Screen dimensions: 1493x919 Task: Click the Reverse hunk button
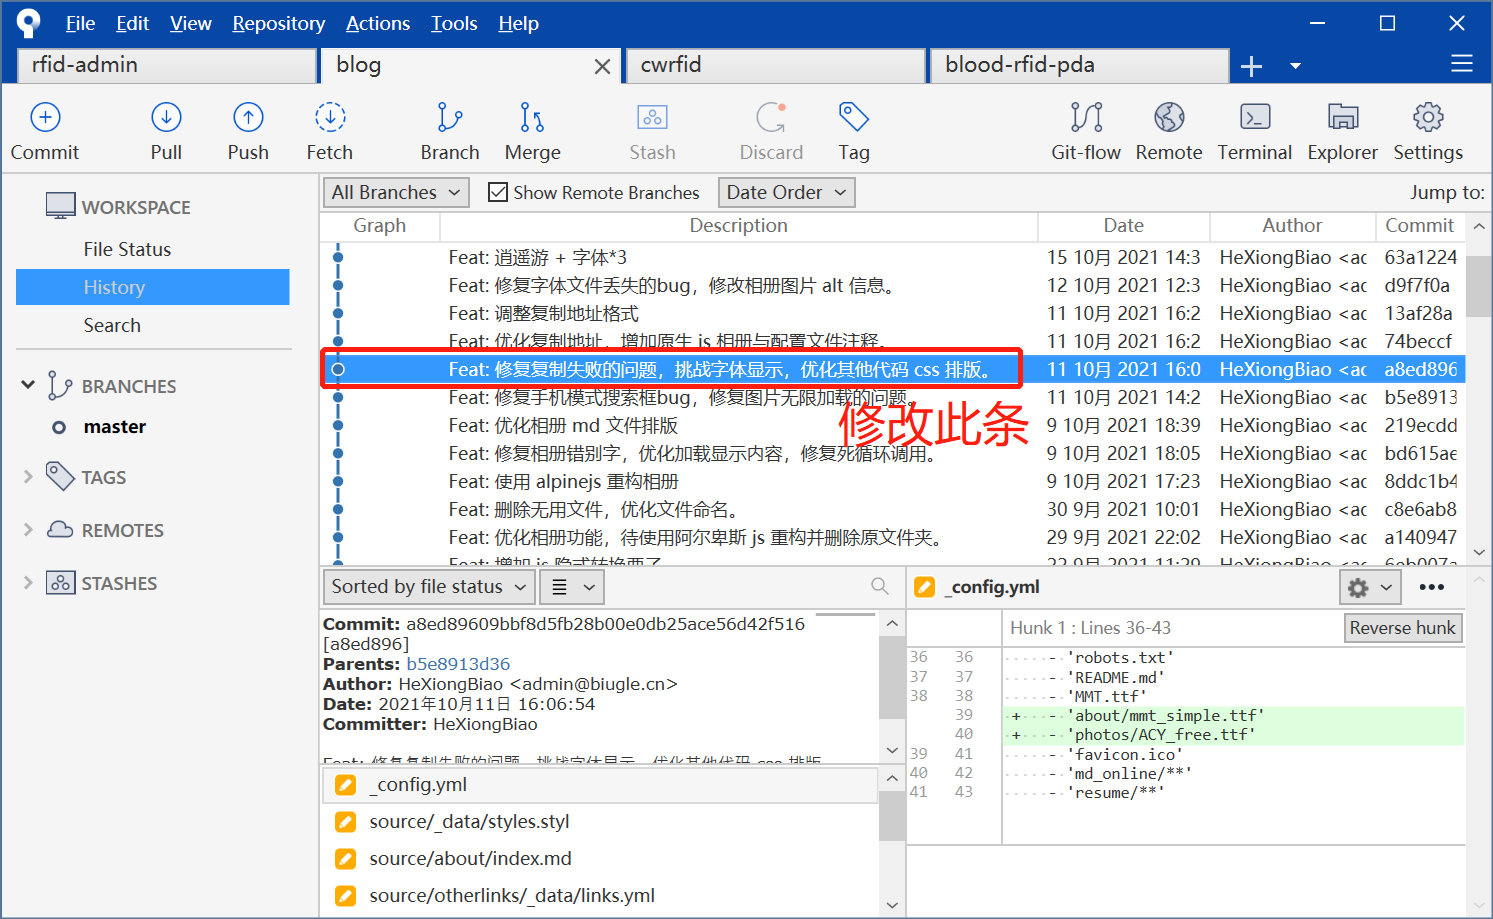[x=1402, y=628]
